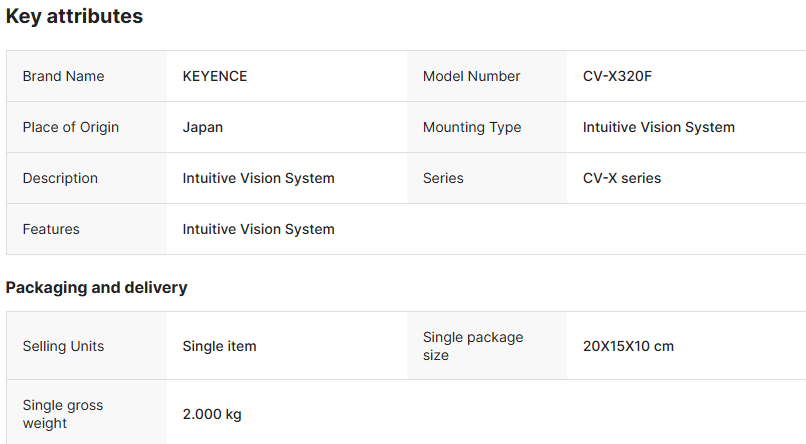Screen dimensions: 806x444
Task: Select the Single item value
Action: point(219,346)
